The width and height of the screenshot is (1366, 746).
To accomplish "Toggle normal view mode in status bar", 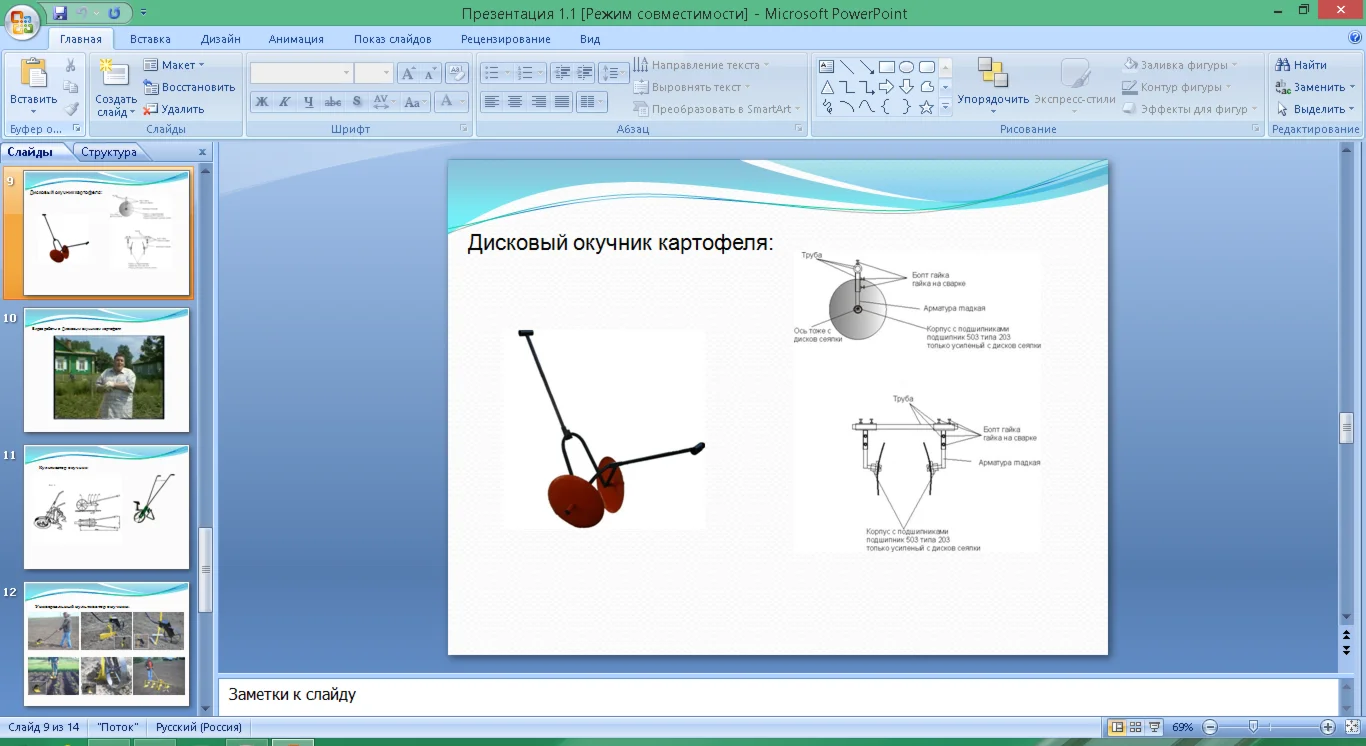I will (1117, 727).
